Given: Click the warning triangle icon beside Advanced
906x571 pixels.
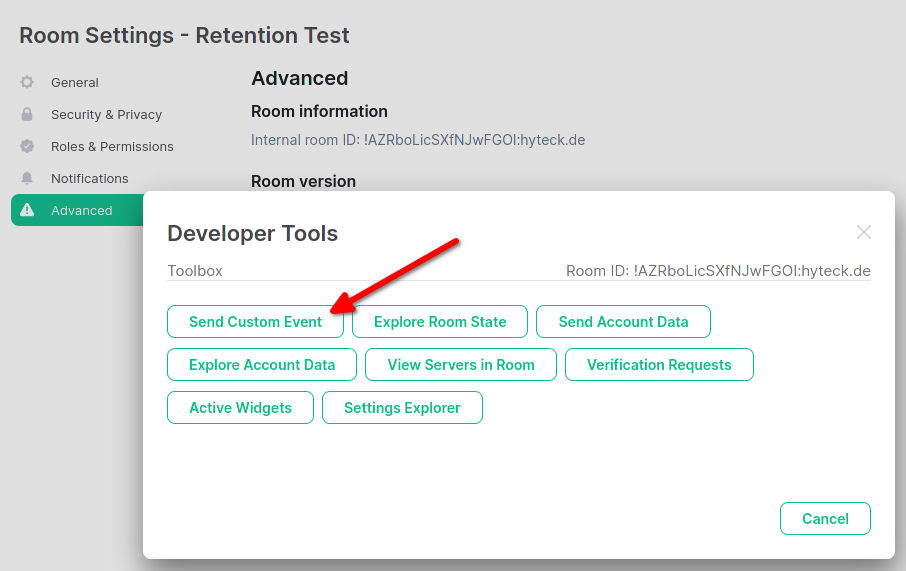Looking at the screenshot, I should point(27,210).
